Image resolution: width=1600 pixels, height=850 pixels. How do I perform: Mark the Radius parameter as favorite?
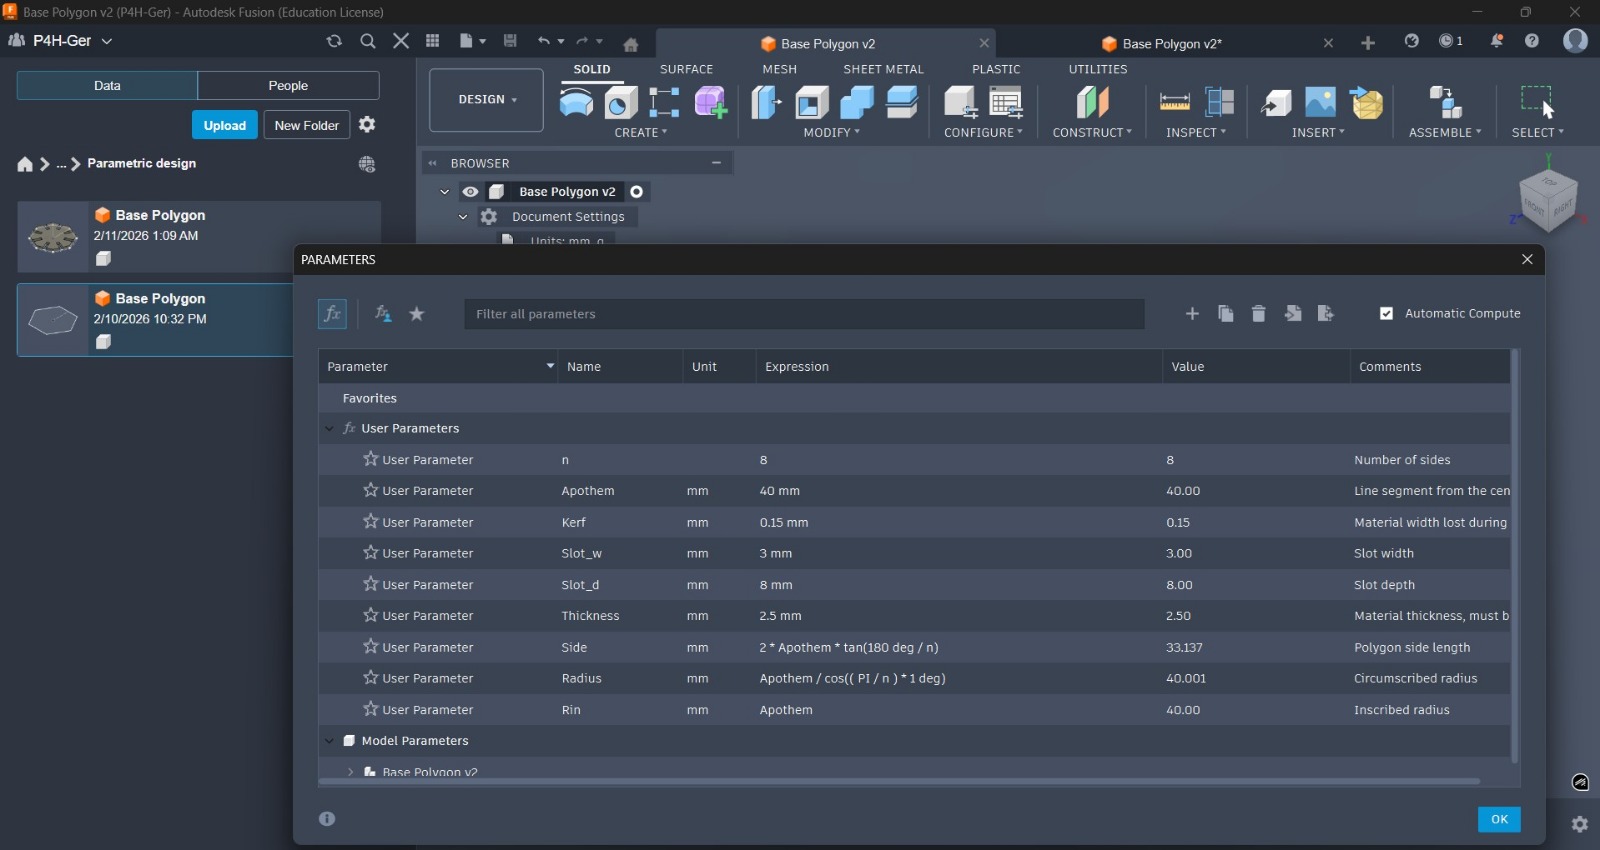pyautogui.click(x=371, y=677)
